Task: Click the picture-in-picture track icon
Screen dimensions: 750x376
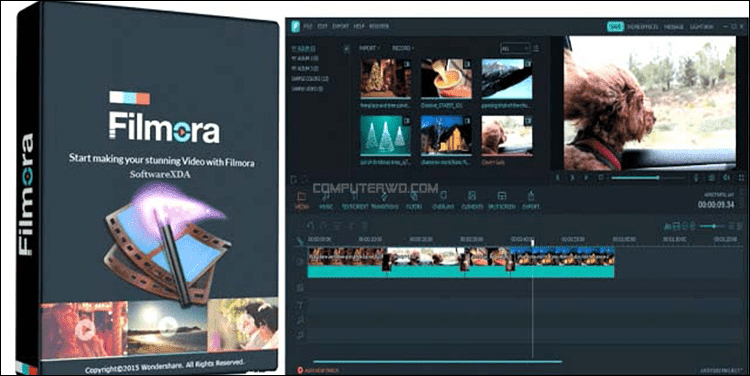Action: (300, 288)
